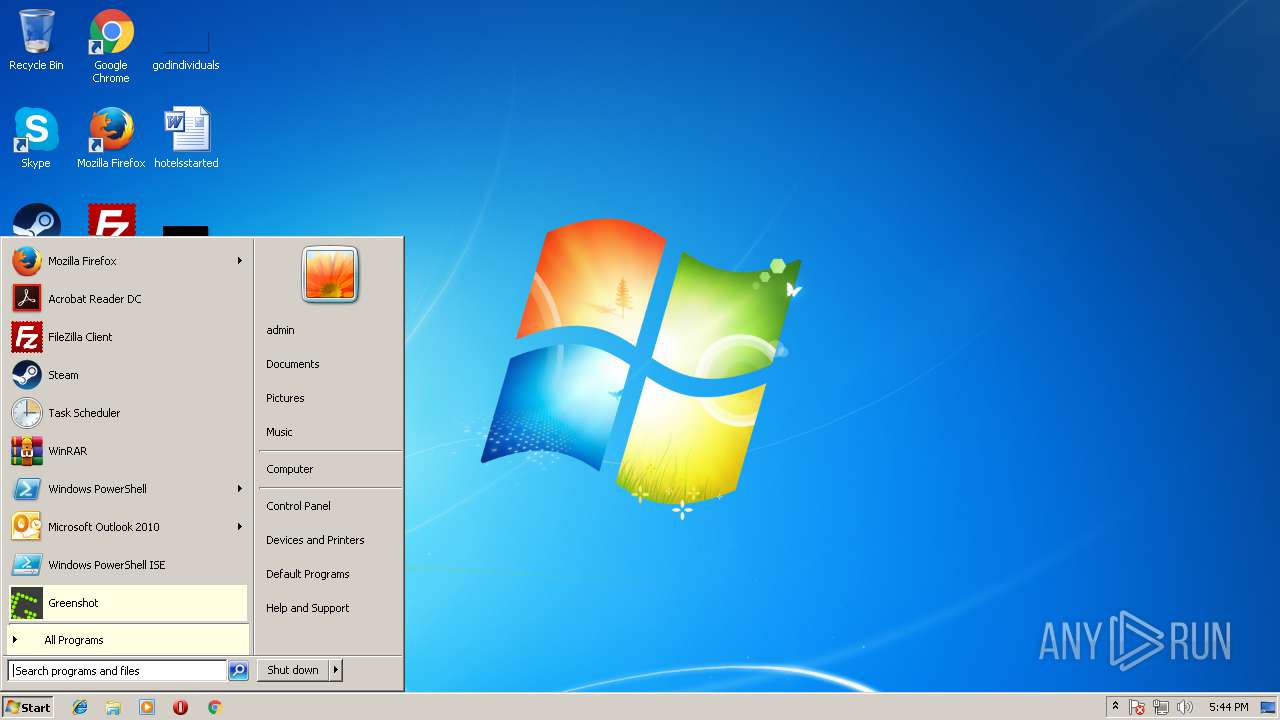
Task: Select hotelsstarted Word document on desktop
Action: 186,138
